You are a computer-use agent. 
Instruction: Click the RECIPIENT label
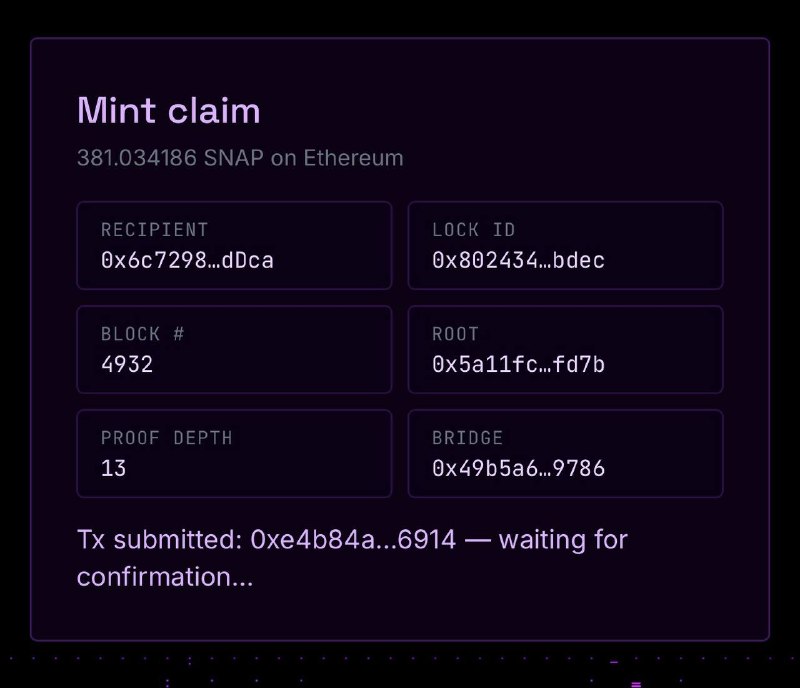click(155, 230)
